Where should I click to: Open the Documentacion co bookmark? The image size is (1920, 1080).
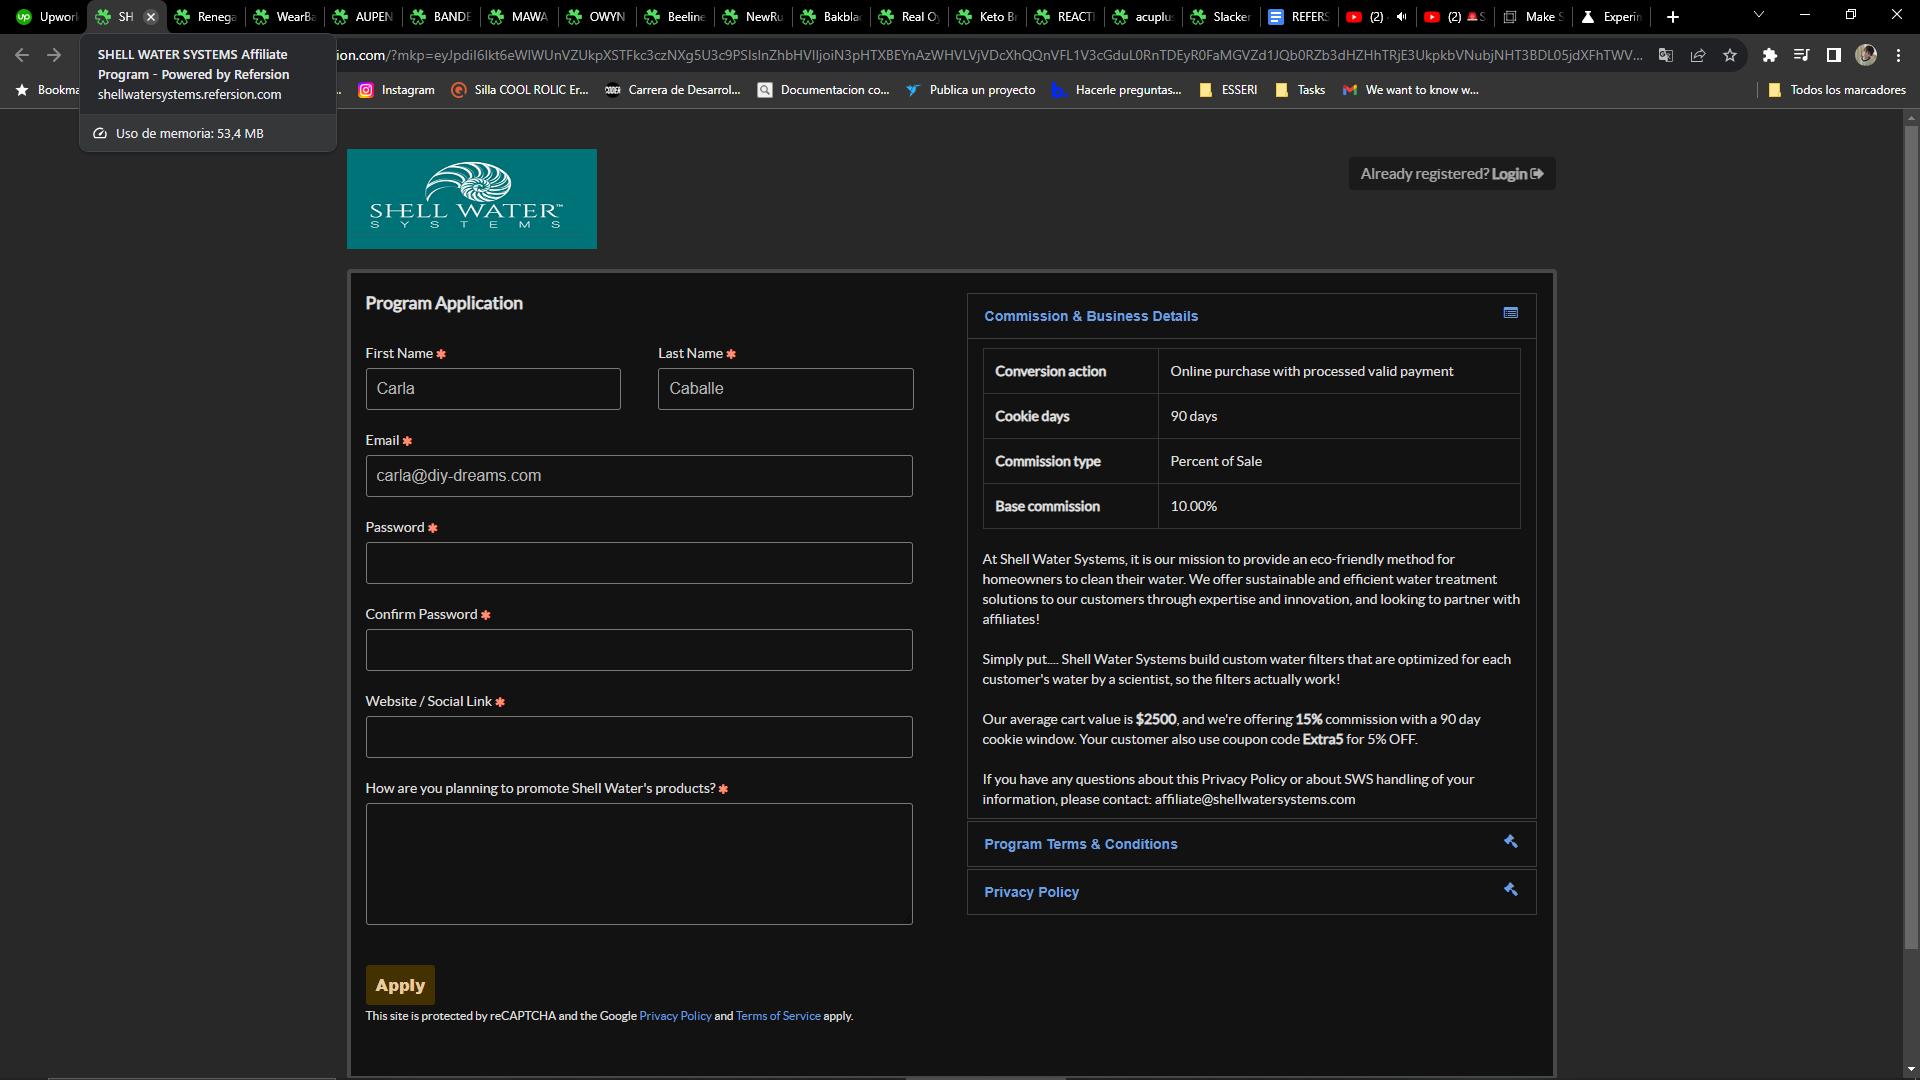point(823,90)
